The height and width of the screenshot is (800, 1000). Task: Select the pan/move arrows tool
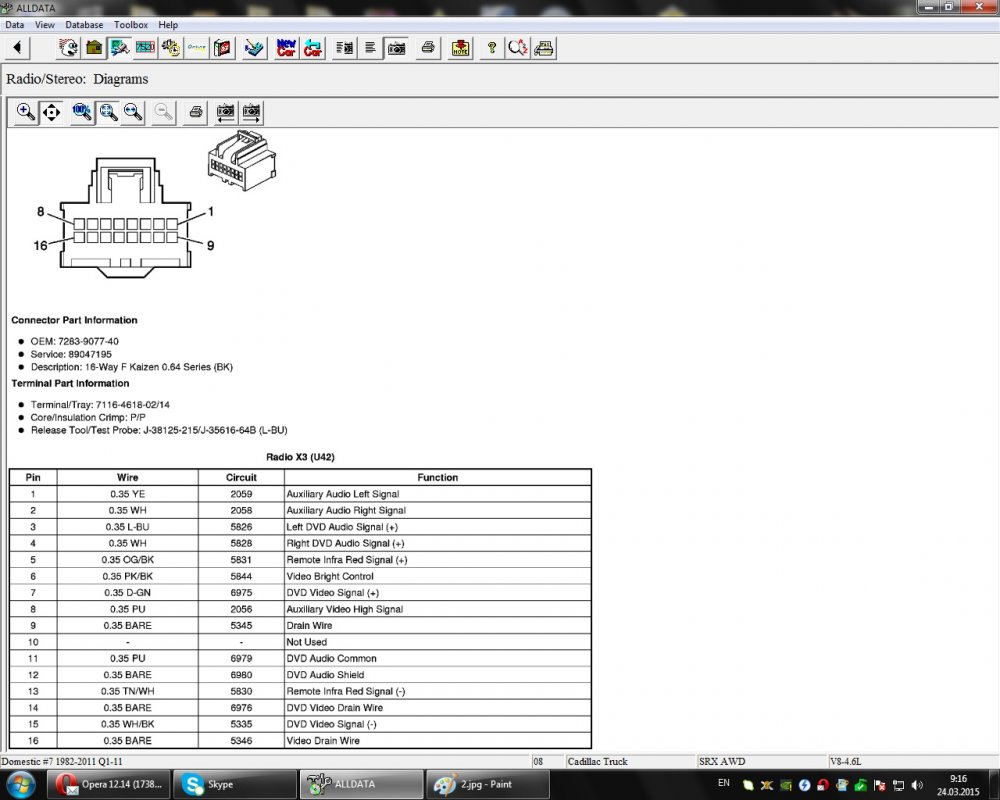51,113
